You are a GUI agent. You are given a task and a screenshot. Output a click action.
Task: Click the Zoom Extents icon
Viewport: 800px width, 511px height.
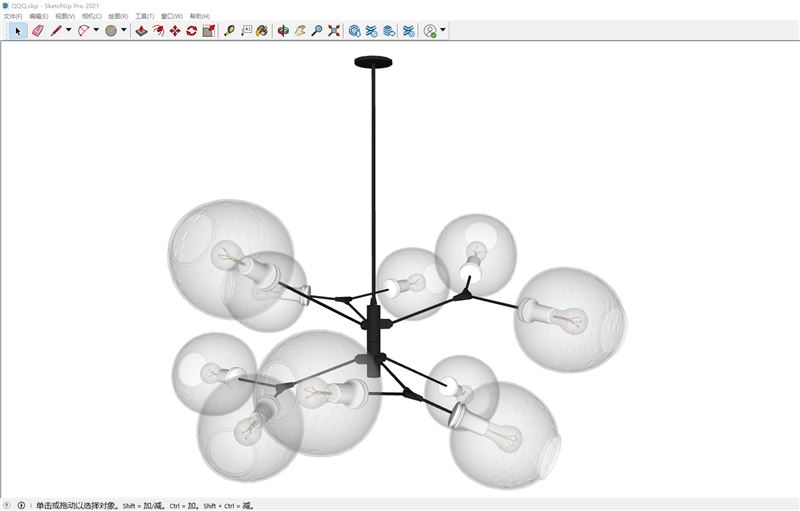click(x=334, y=31)
